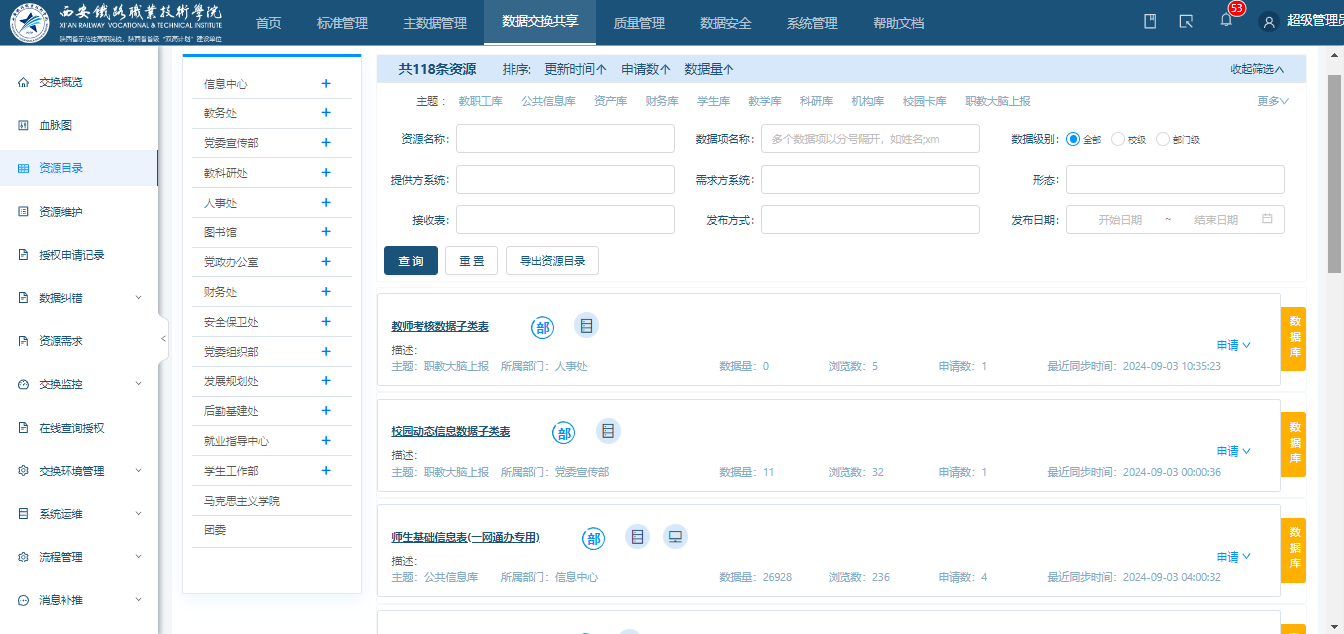Screen dimensions: 1344x634
Task: Open the 主数据管理 top menu
Action: coord(434,23)
